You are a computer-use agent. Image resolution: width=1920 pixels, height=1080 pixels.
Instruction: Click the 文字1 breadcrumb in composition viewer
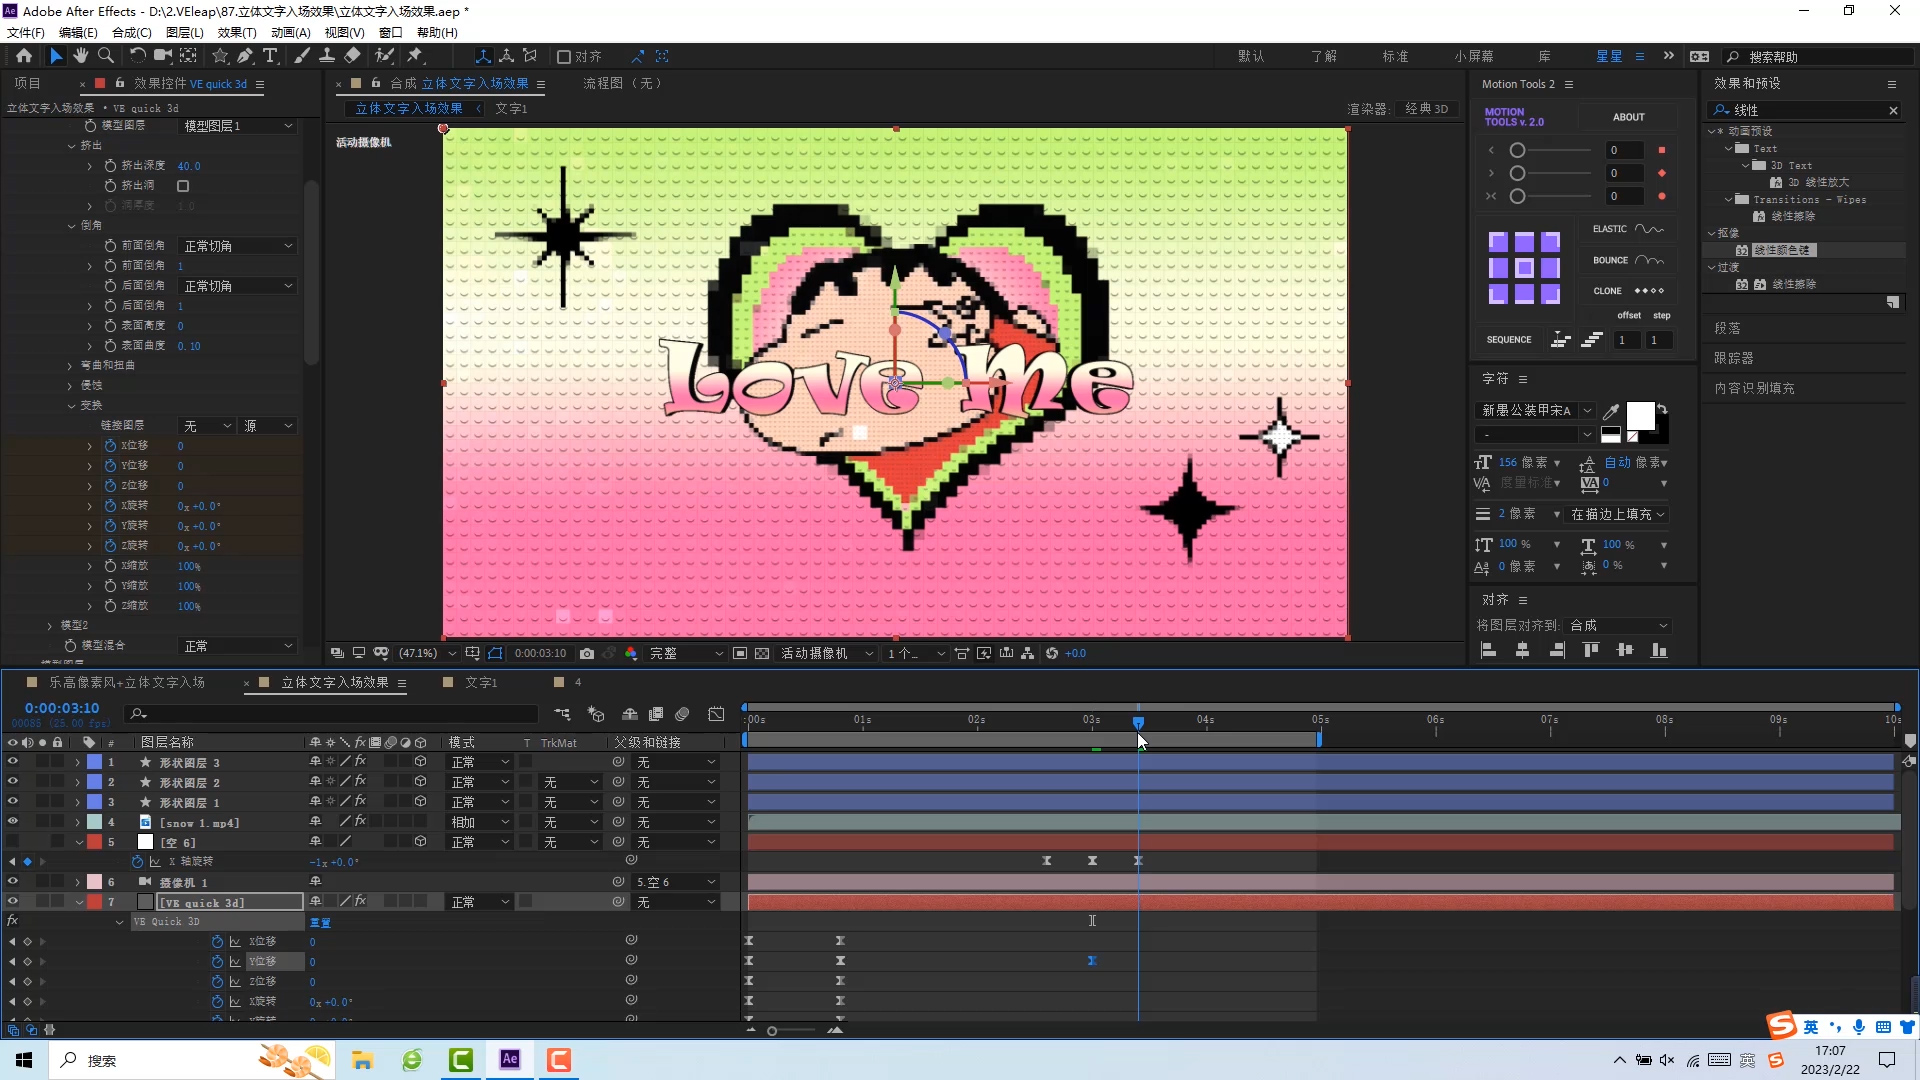(511, 109)
